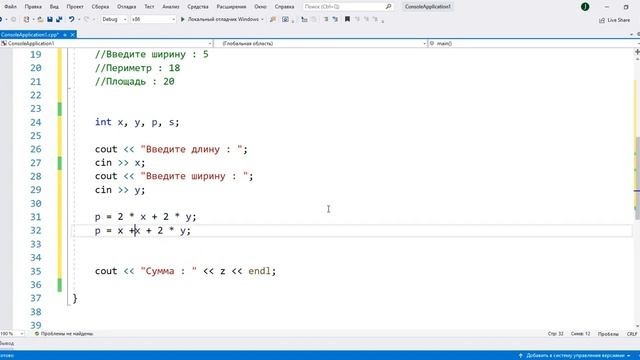Open the Глобальная область scope dropdown
The height and width of the screenshot is (360, 640).
point(320,43)
